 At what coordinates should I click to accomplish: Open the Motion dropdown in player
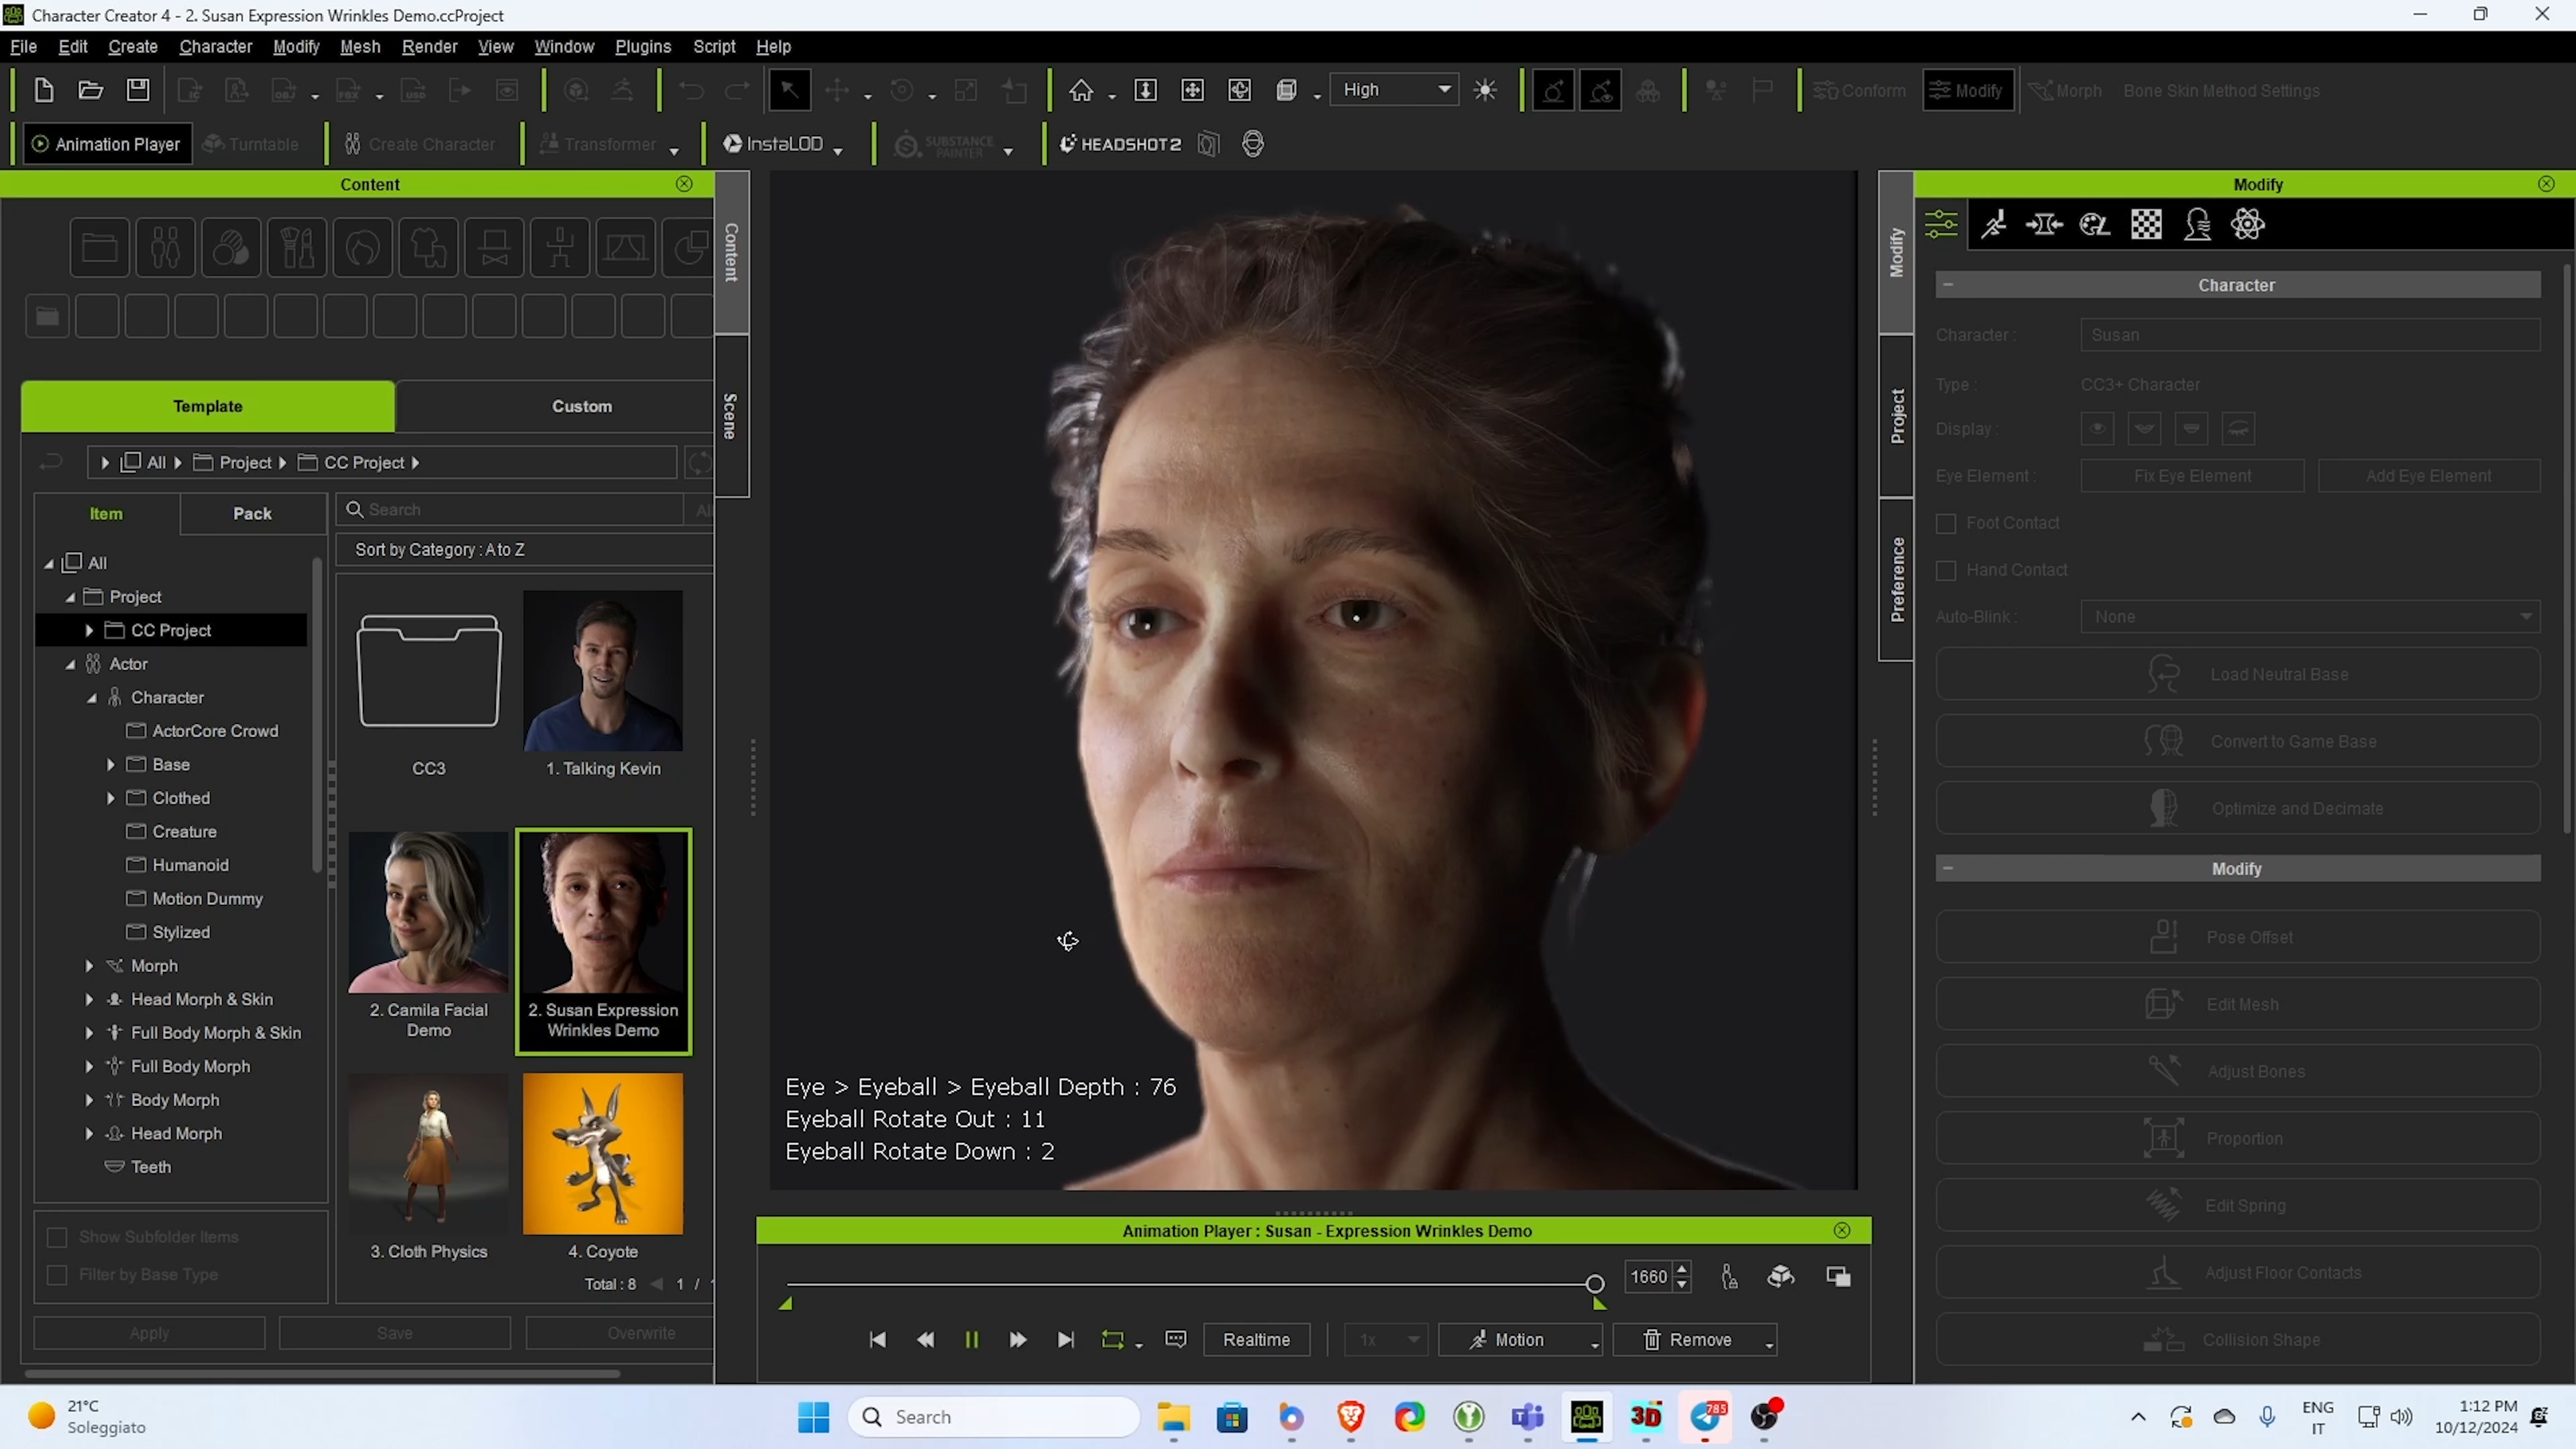[x=1520, y=1340]
